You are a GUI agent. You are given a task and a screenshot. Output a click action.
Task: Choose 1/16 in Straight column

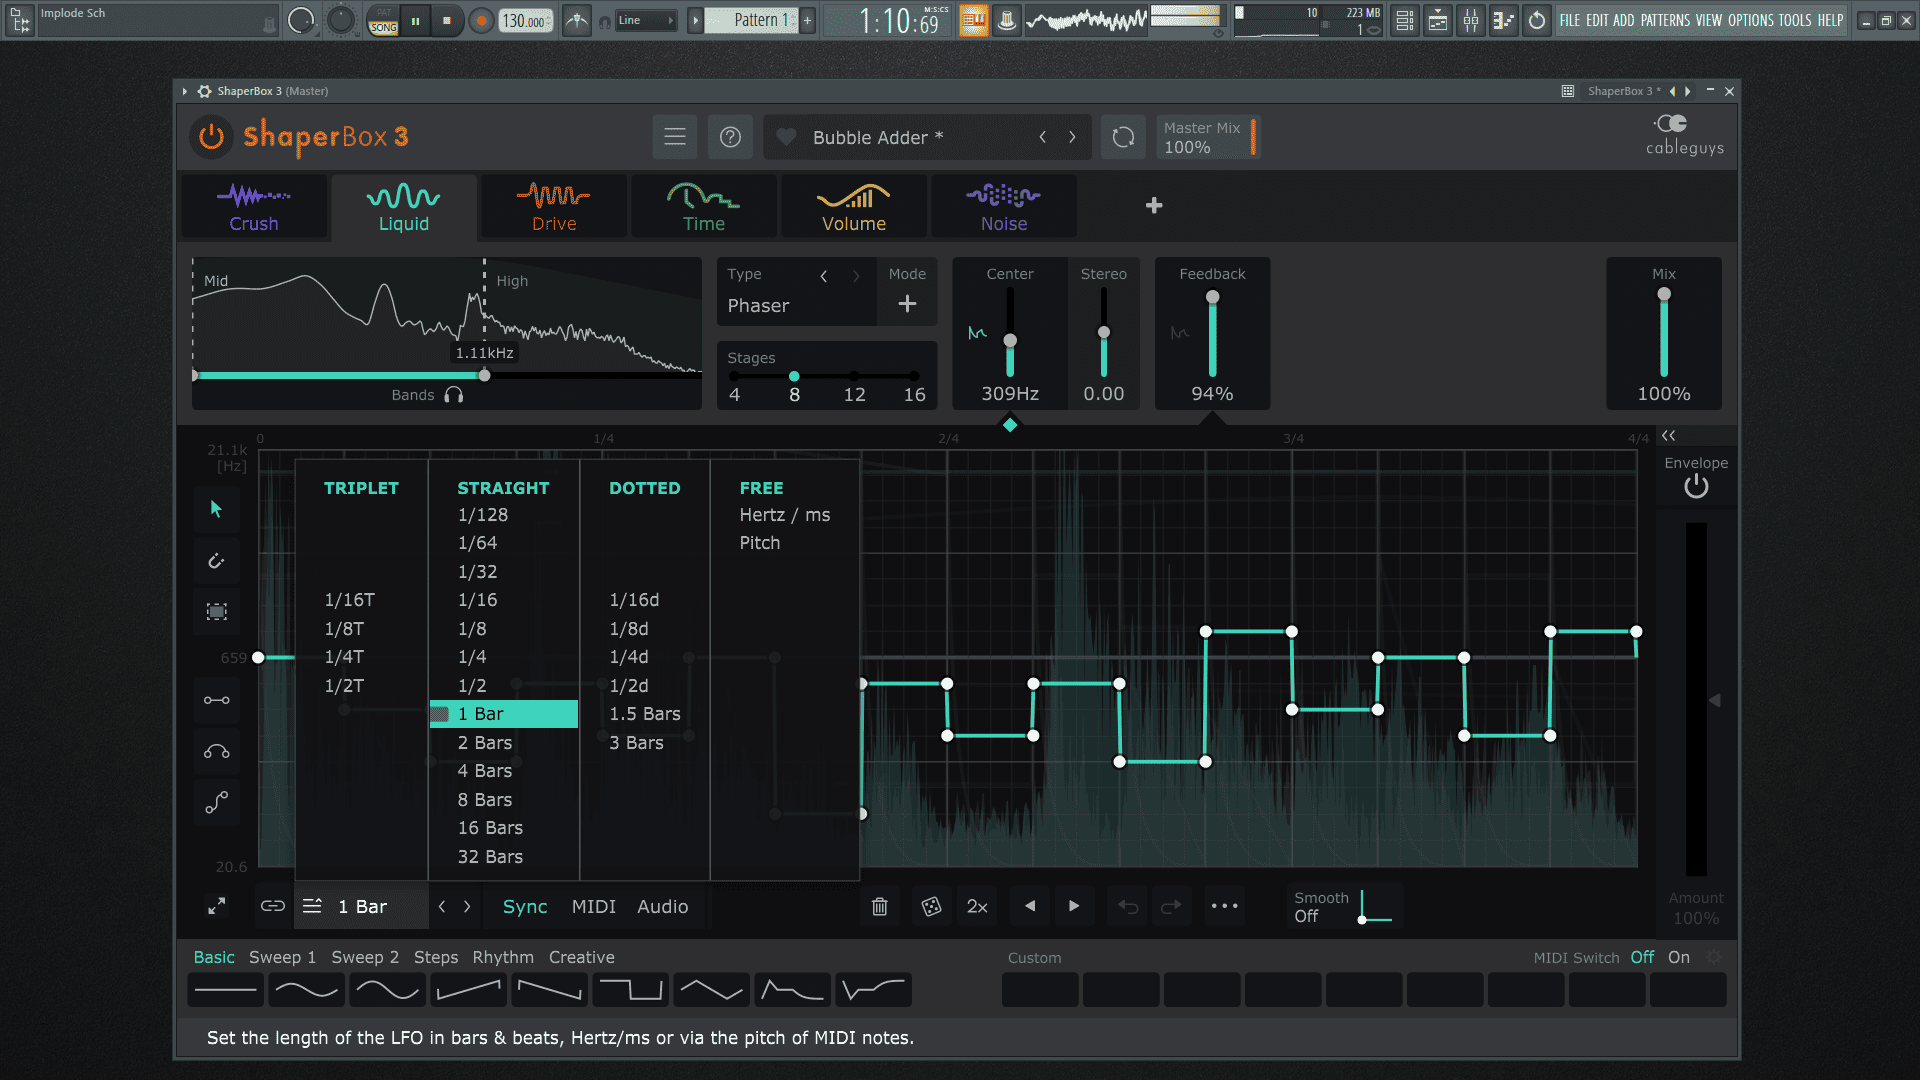coord(478,600)
